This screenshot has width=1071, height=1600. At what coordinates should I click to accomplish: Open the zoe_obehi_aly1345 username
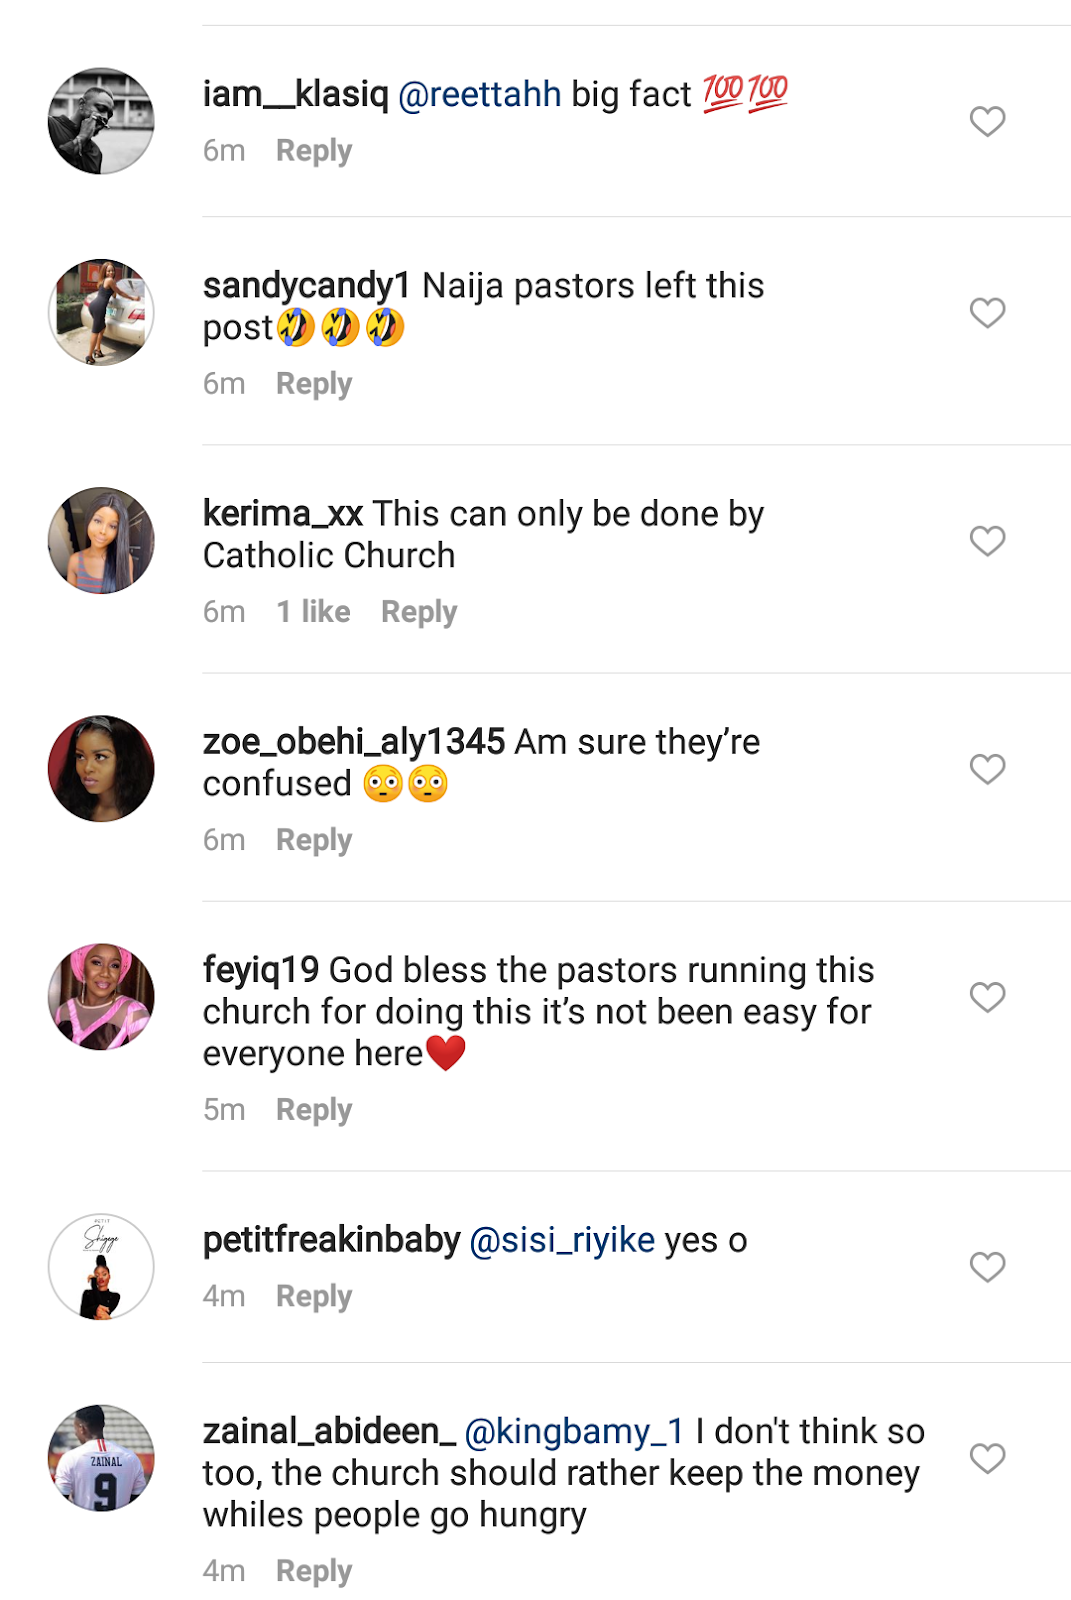(x=353, y=742)
